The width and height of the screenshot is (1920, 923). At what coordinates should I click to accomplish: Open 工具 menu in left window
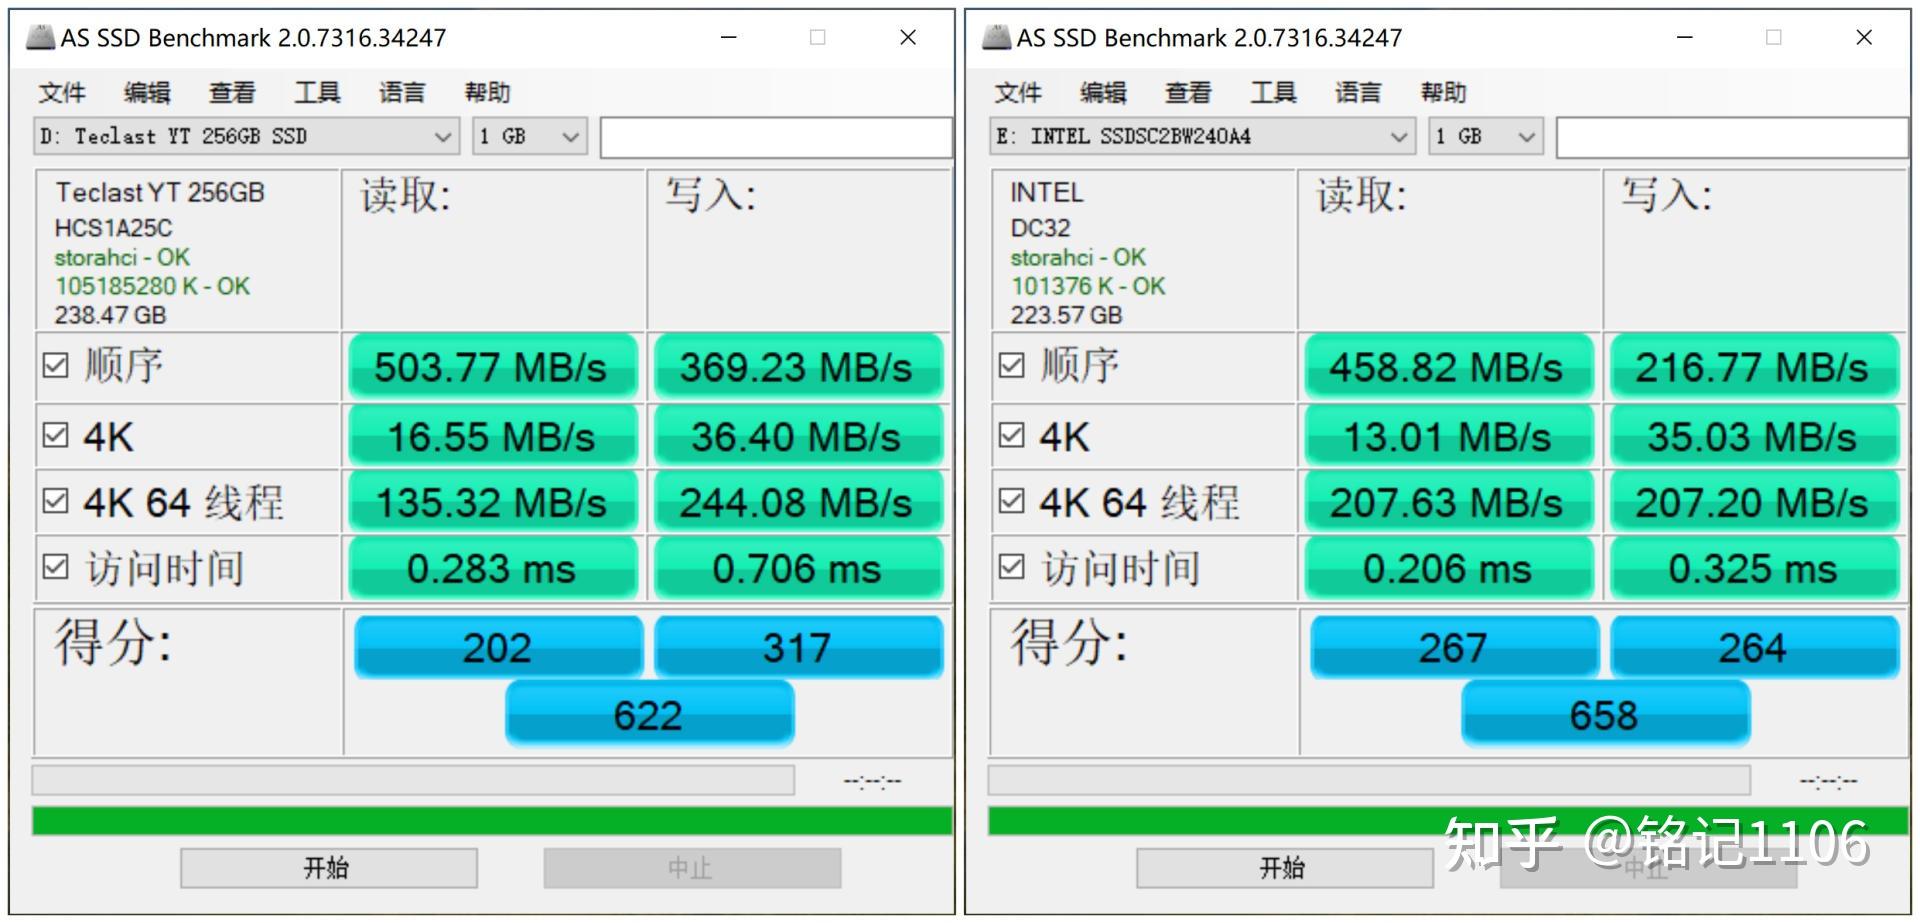[317, 93]
